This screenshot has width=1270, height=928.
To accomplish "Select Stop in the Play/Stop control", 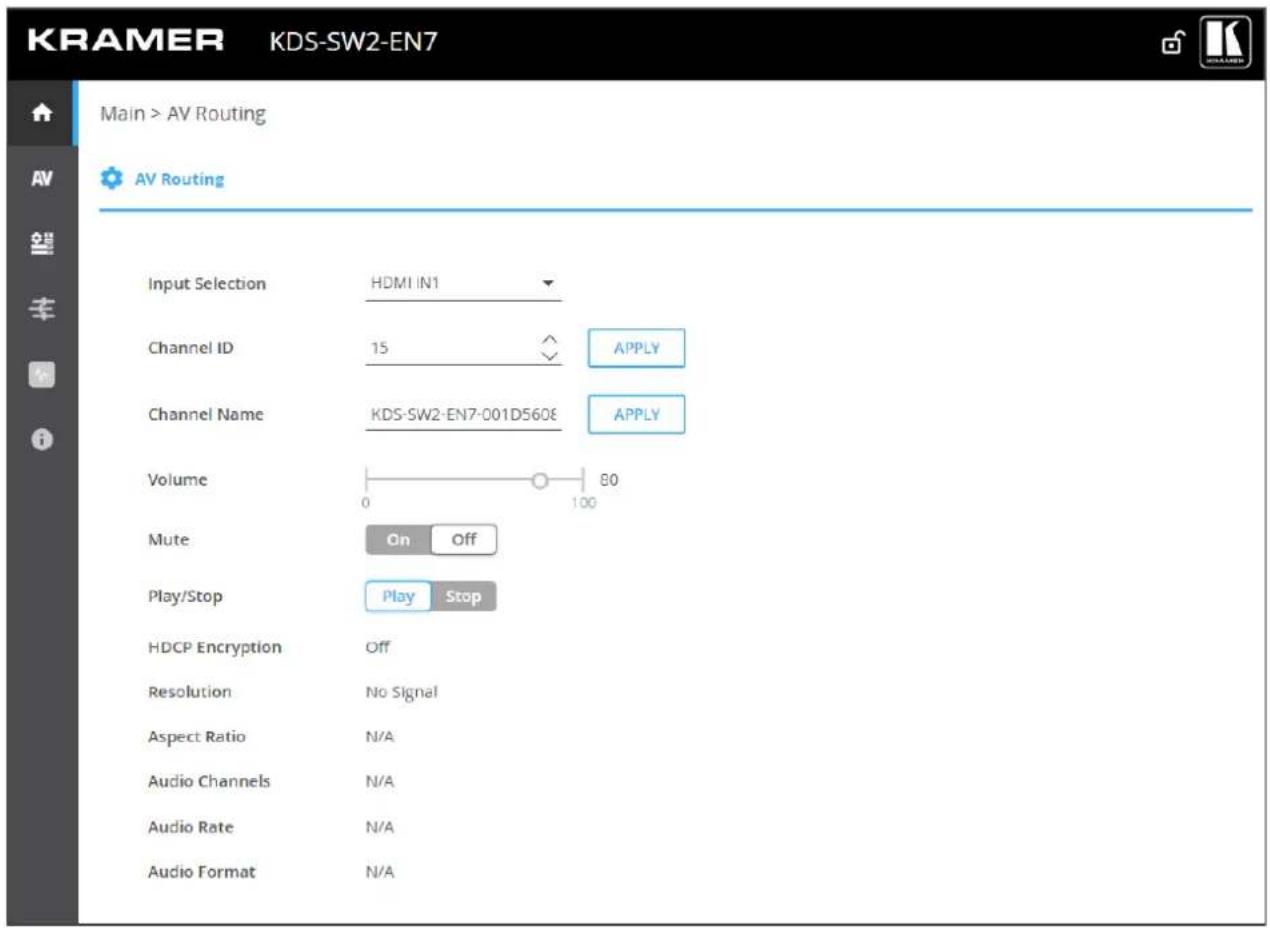I will (x=464, y=596).
